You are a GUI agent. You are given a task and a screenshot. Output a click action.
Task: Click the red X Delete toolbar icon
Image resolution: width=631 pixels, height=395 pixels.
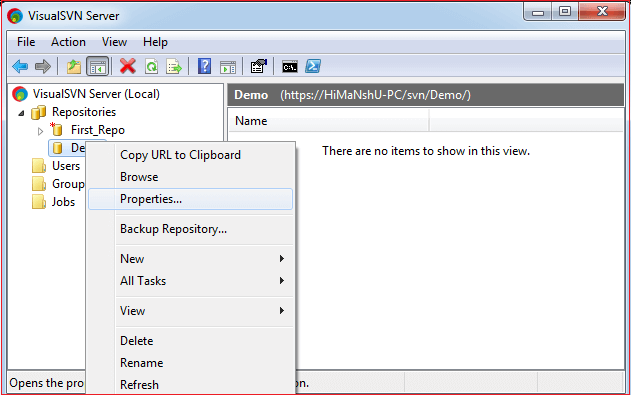(x=128, y=66)
